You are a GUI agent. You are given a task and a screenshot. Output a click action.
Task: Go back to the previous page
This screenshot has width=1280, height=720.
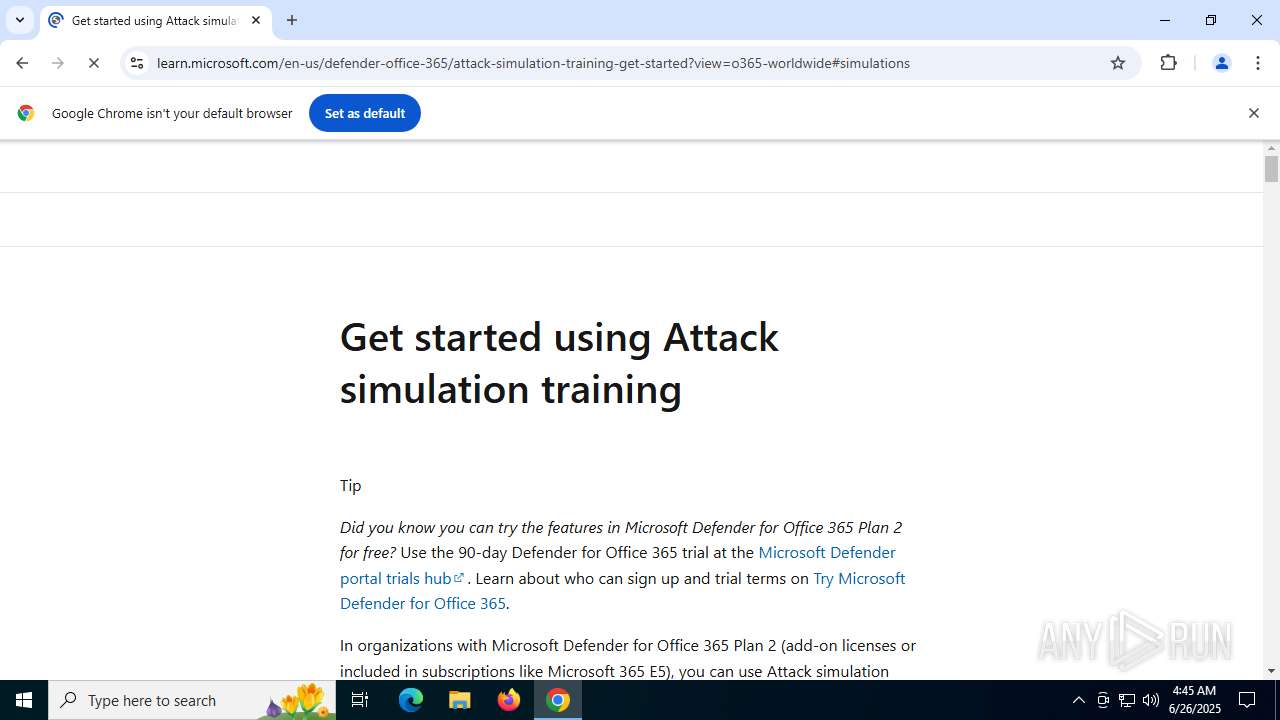[22, 63]
